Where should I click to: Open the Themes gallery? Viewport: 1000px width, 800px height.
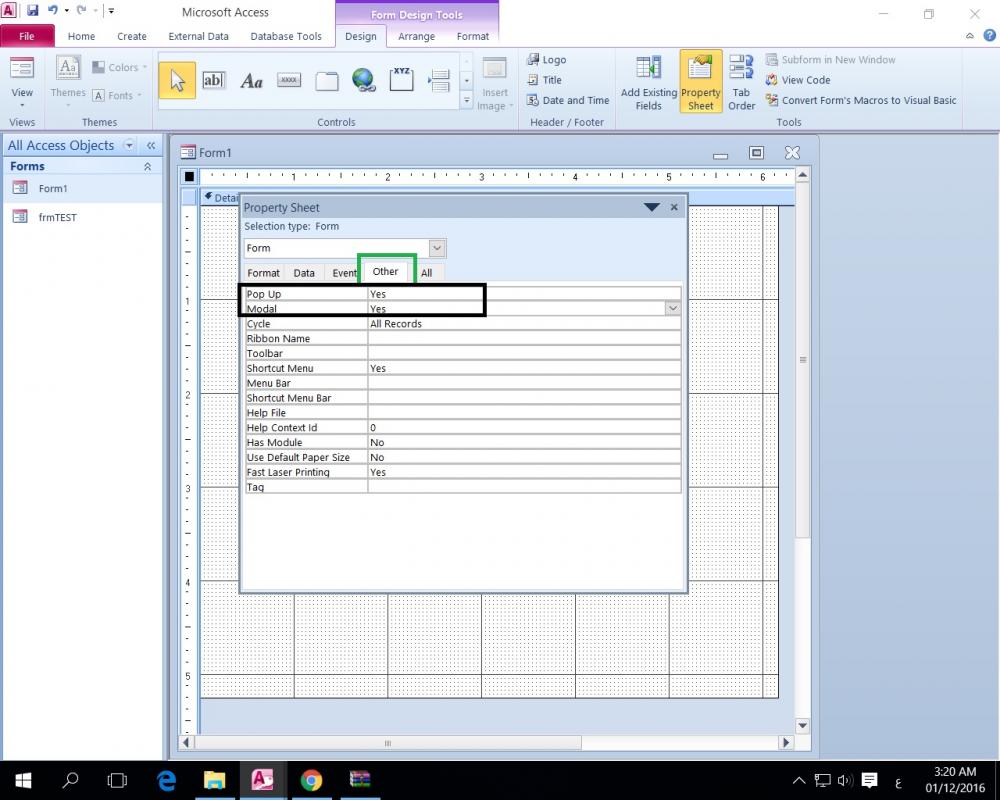pos(68,82)
